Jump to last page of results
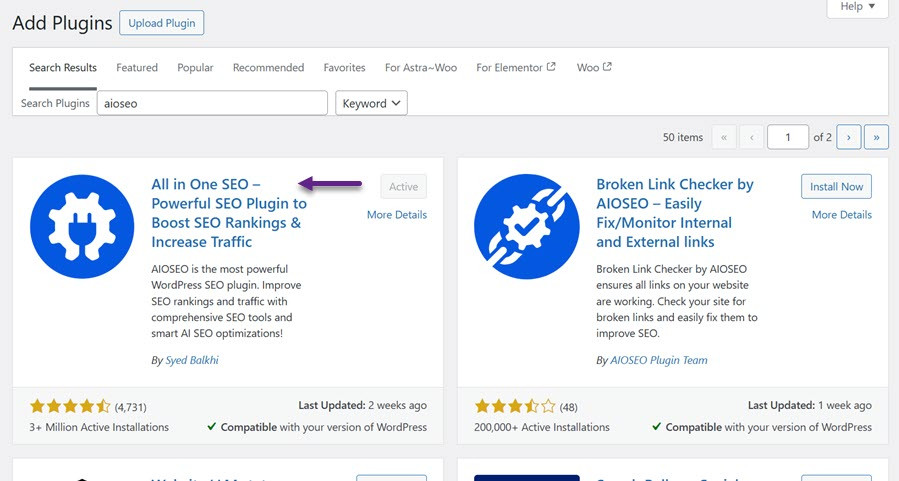899x481 pixels. pos(877,137)
